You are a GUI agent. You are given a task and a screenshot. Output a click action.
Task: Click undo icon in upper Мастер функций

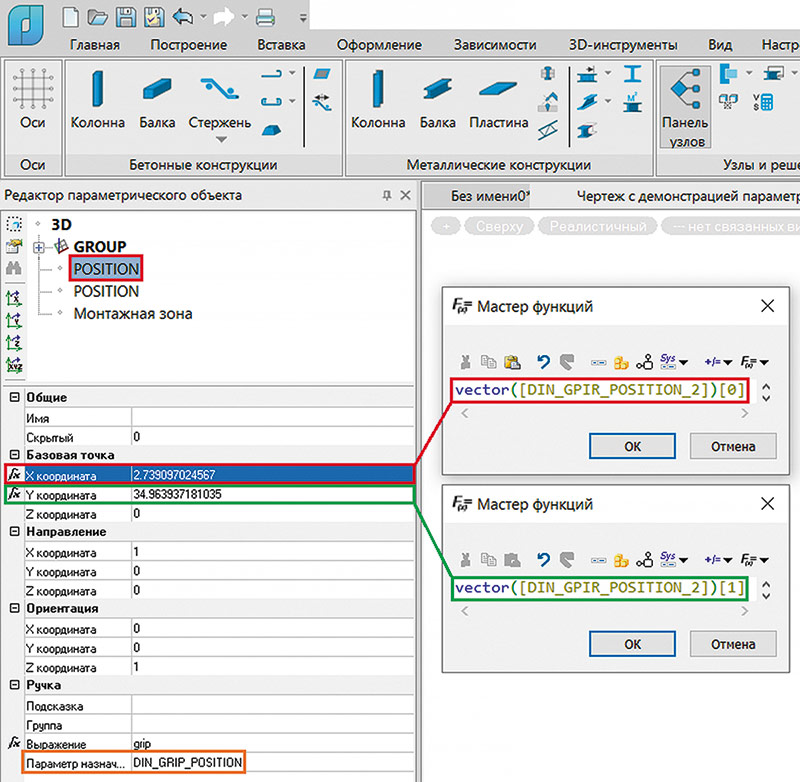[543, 362]
